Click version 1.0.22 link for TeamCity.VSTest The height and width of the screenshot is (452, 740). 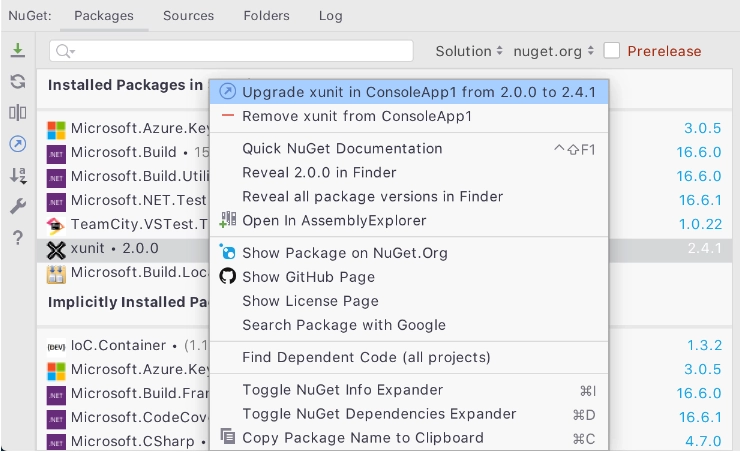pos(700,224)
